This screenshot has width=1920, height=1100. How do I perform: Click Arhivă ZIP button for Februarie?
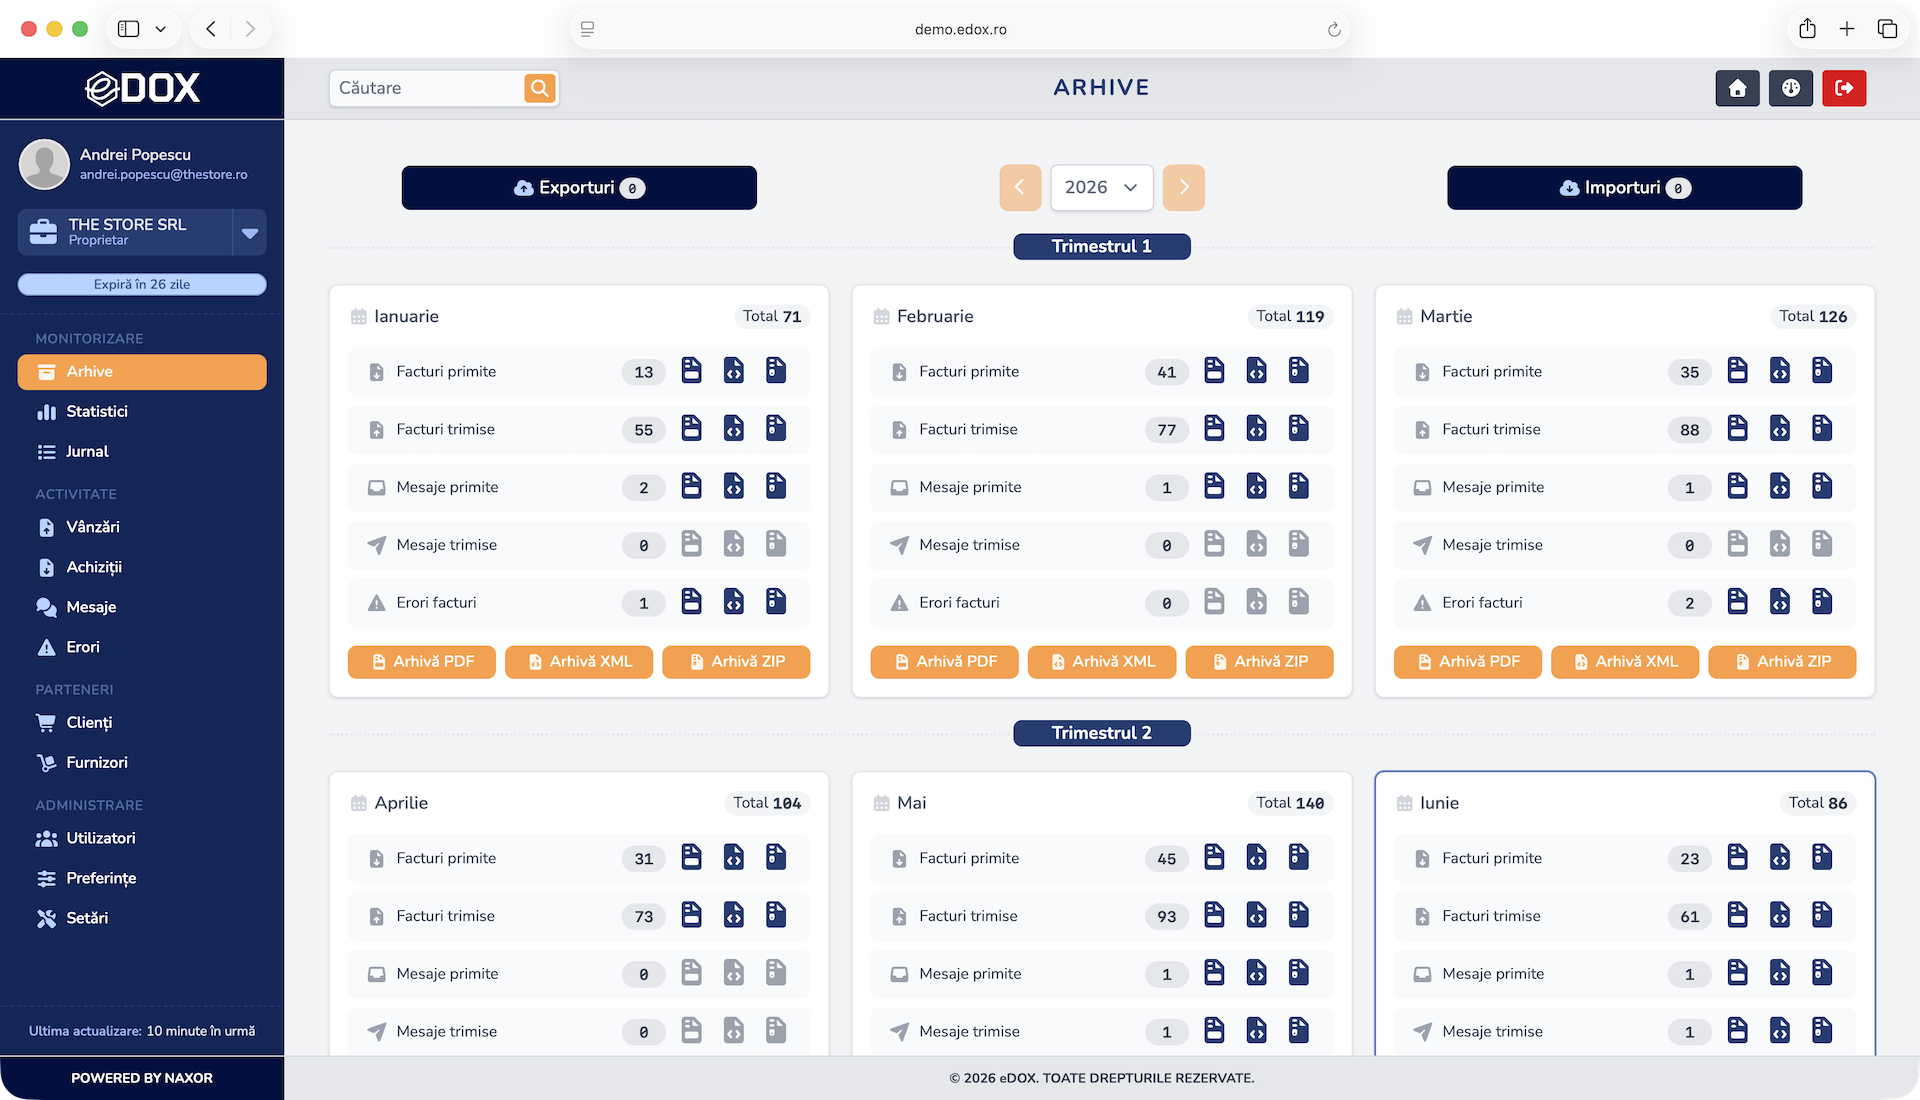[x=1259, y=662]
